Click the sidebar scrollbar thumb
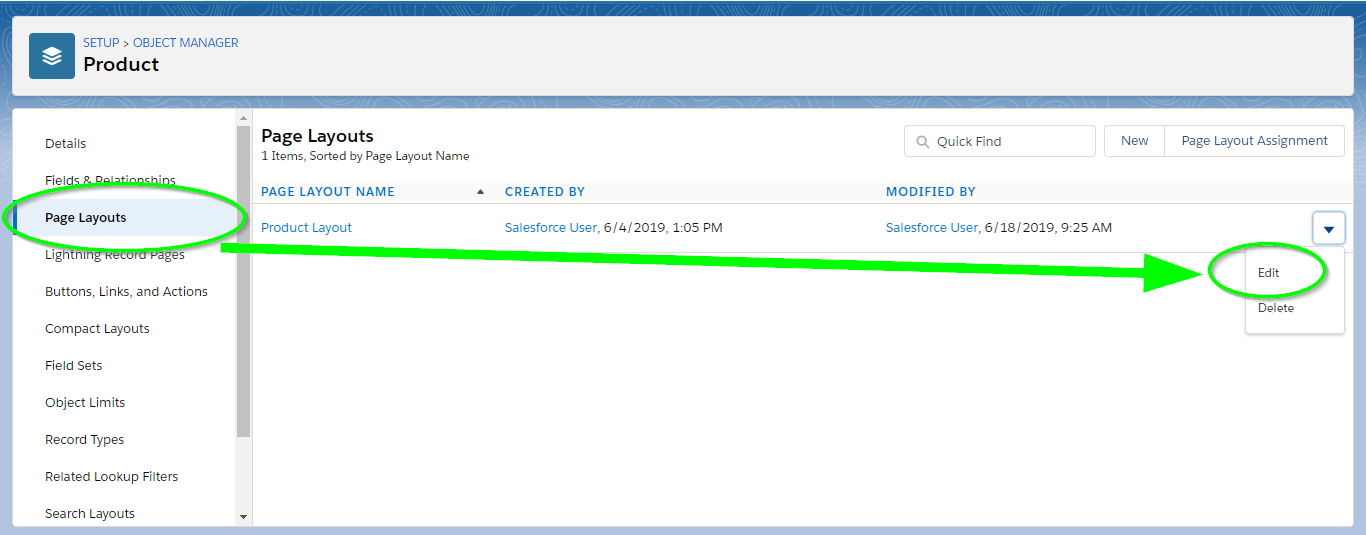The height and width of the screenshot is (535, 1366). coord(243,281)
